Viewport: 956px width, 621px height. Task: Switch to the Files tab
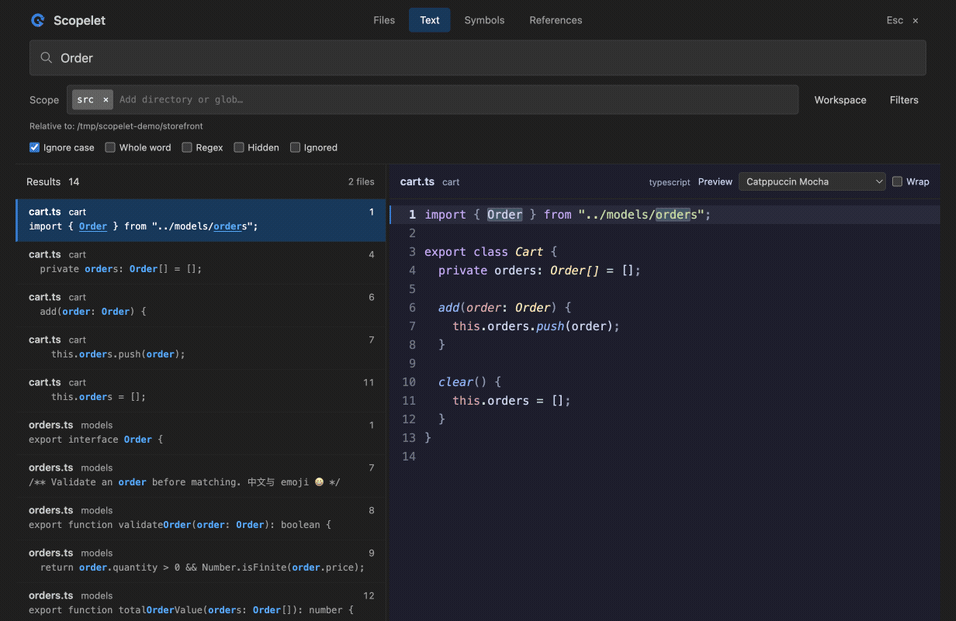point(384,20)
